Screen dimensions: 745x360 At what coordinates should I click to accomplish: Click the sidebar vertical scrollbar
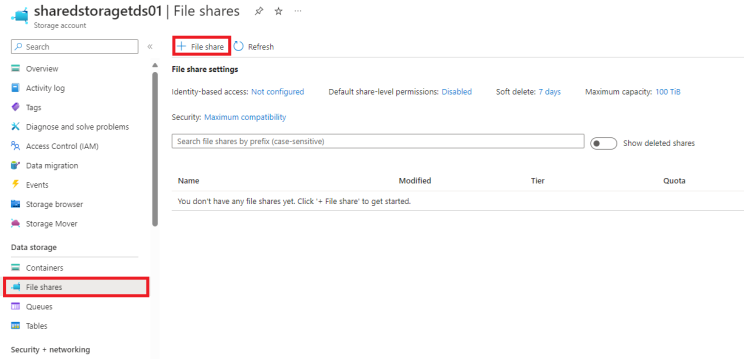(154, 149)
